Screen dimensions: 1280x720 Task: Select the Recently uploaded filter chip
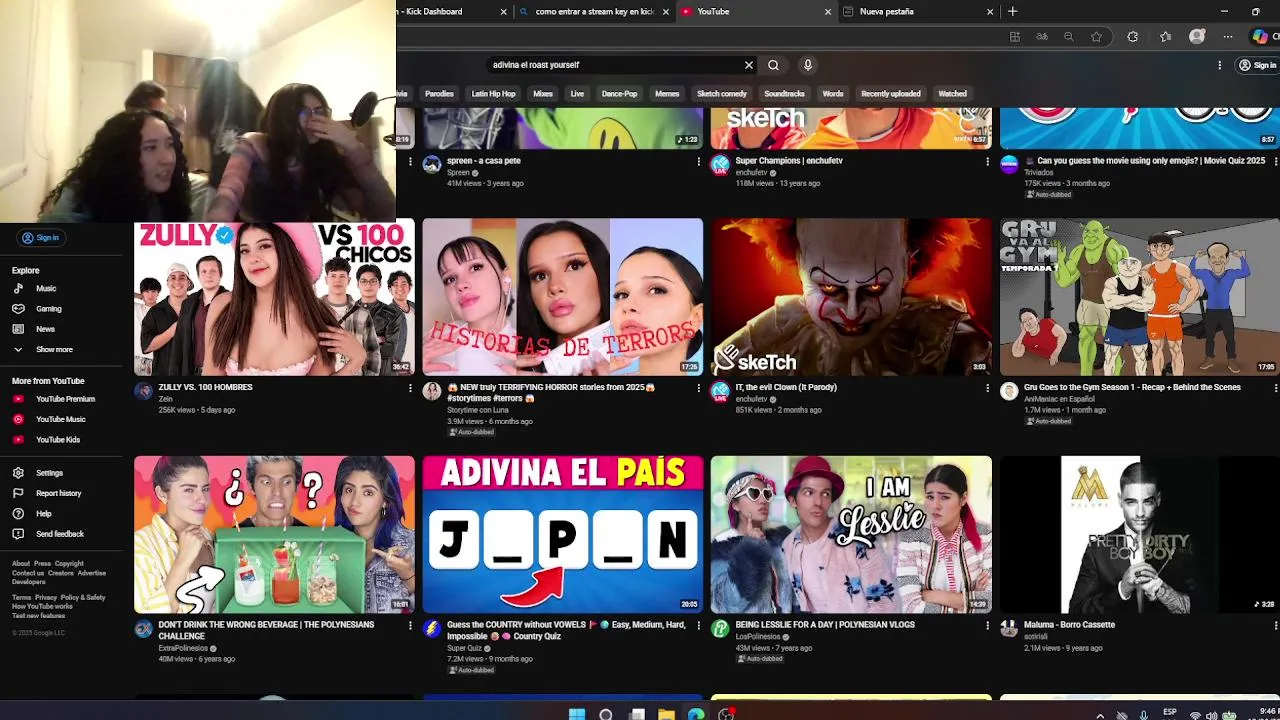pyautogui.click(x=891, y=94)
